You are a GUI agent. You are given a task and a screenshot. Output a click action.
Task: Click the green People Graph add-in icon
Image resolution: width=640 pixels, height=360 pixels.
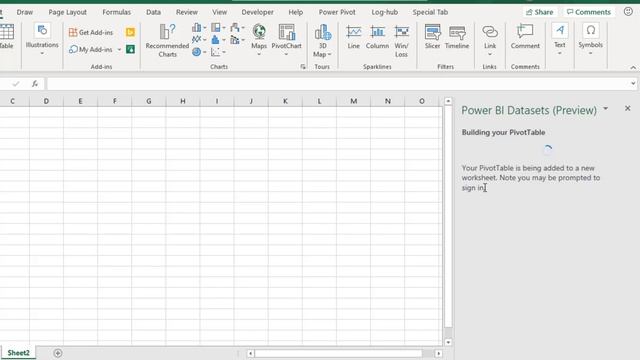pos(130,49)
